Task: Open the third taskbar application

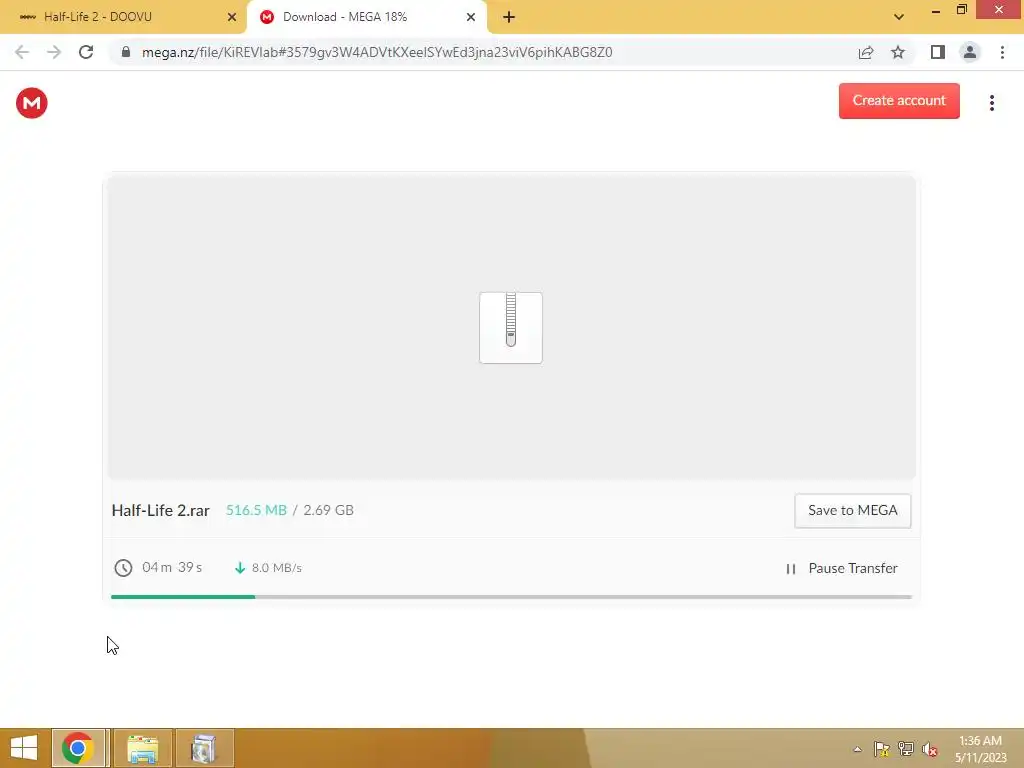Action: tap(204, 748)
